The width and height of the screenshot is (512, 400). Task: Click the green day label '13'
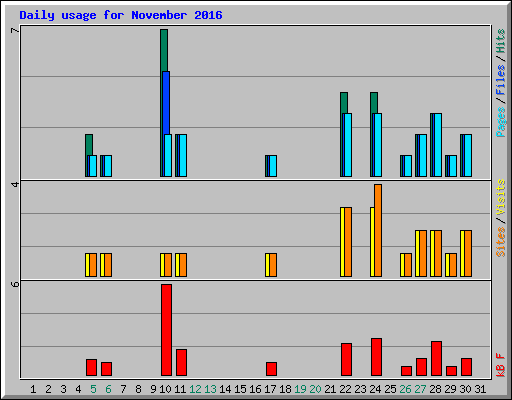[210, 389]
